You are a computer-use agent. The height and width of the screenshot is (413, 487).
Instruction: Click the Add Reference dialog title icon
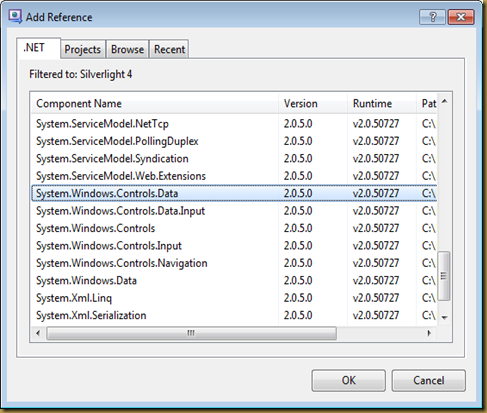pyautogui.click(x=15, y=16)
